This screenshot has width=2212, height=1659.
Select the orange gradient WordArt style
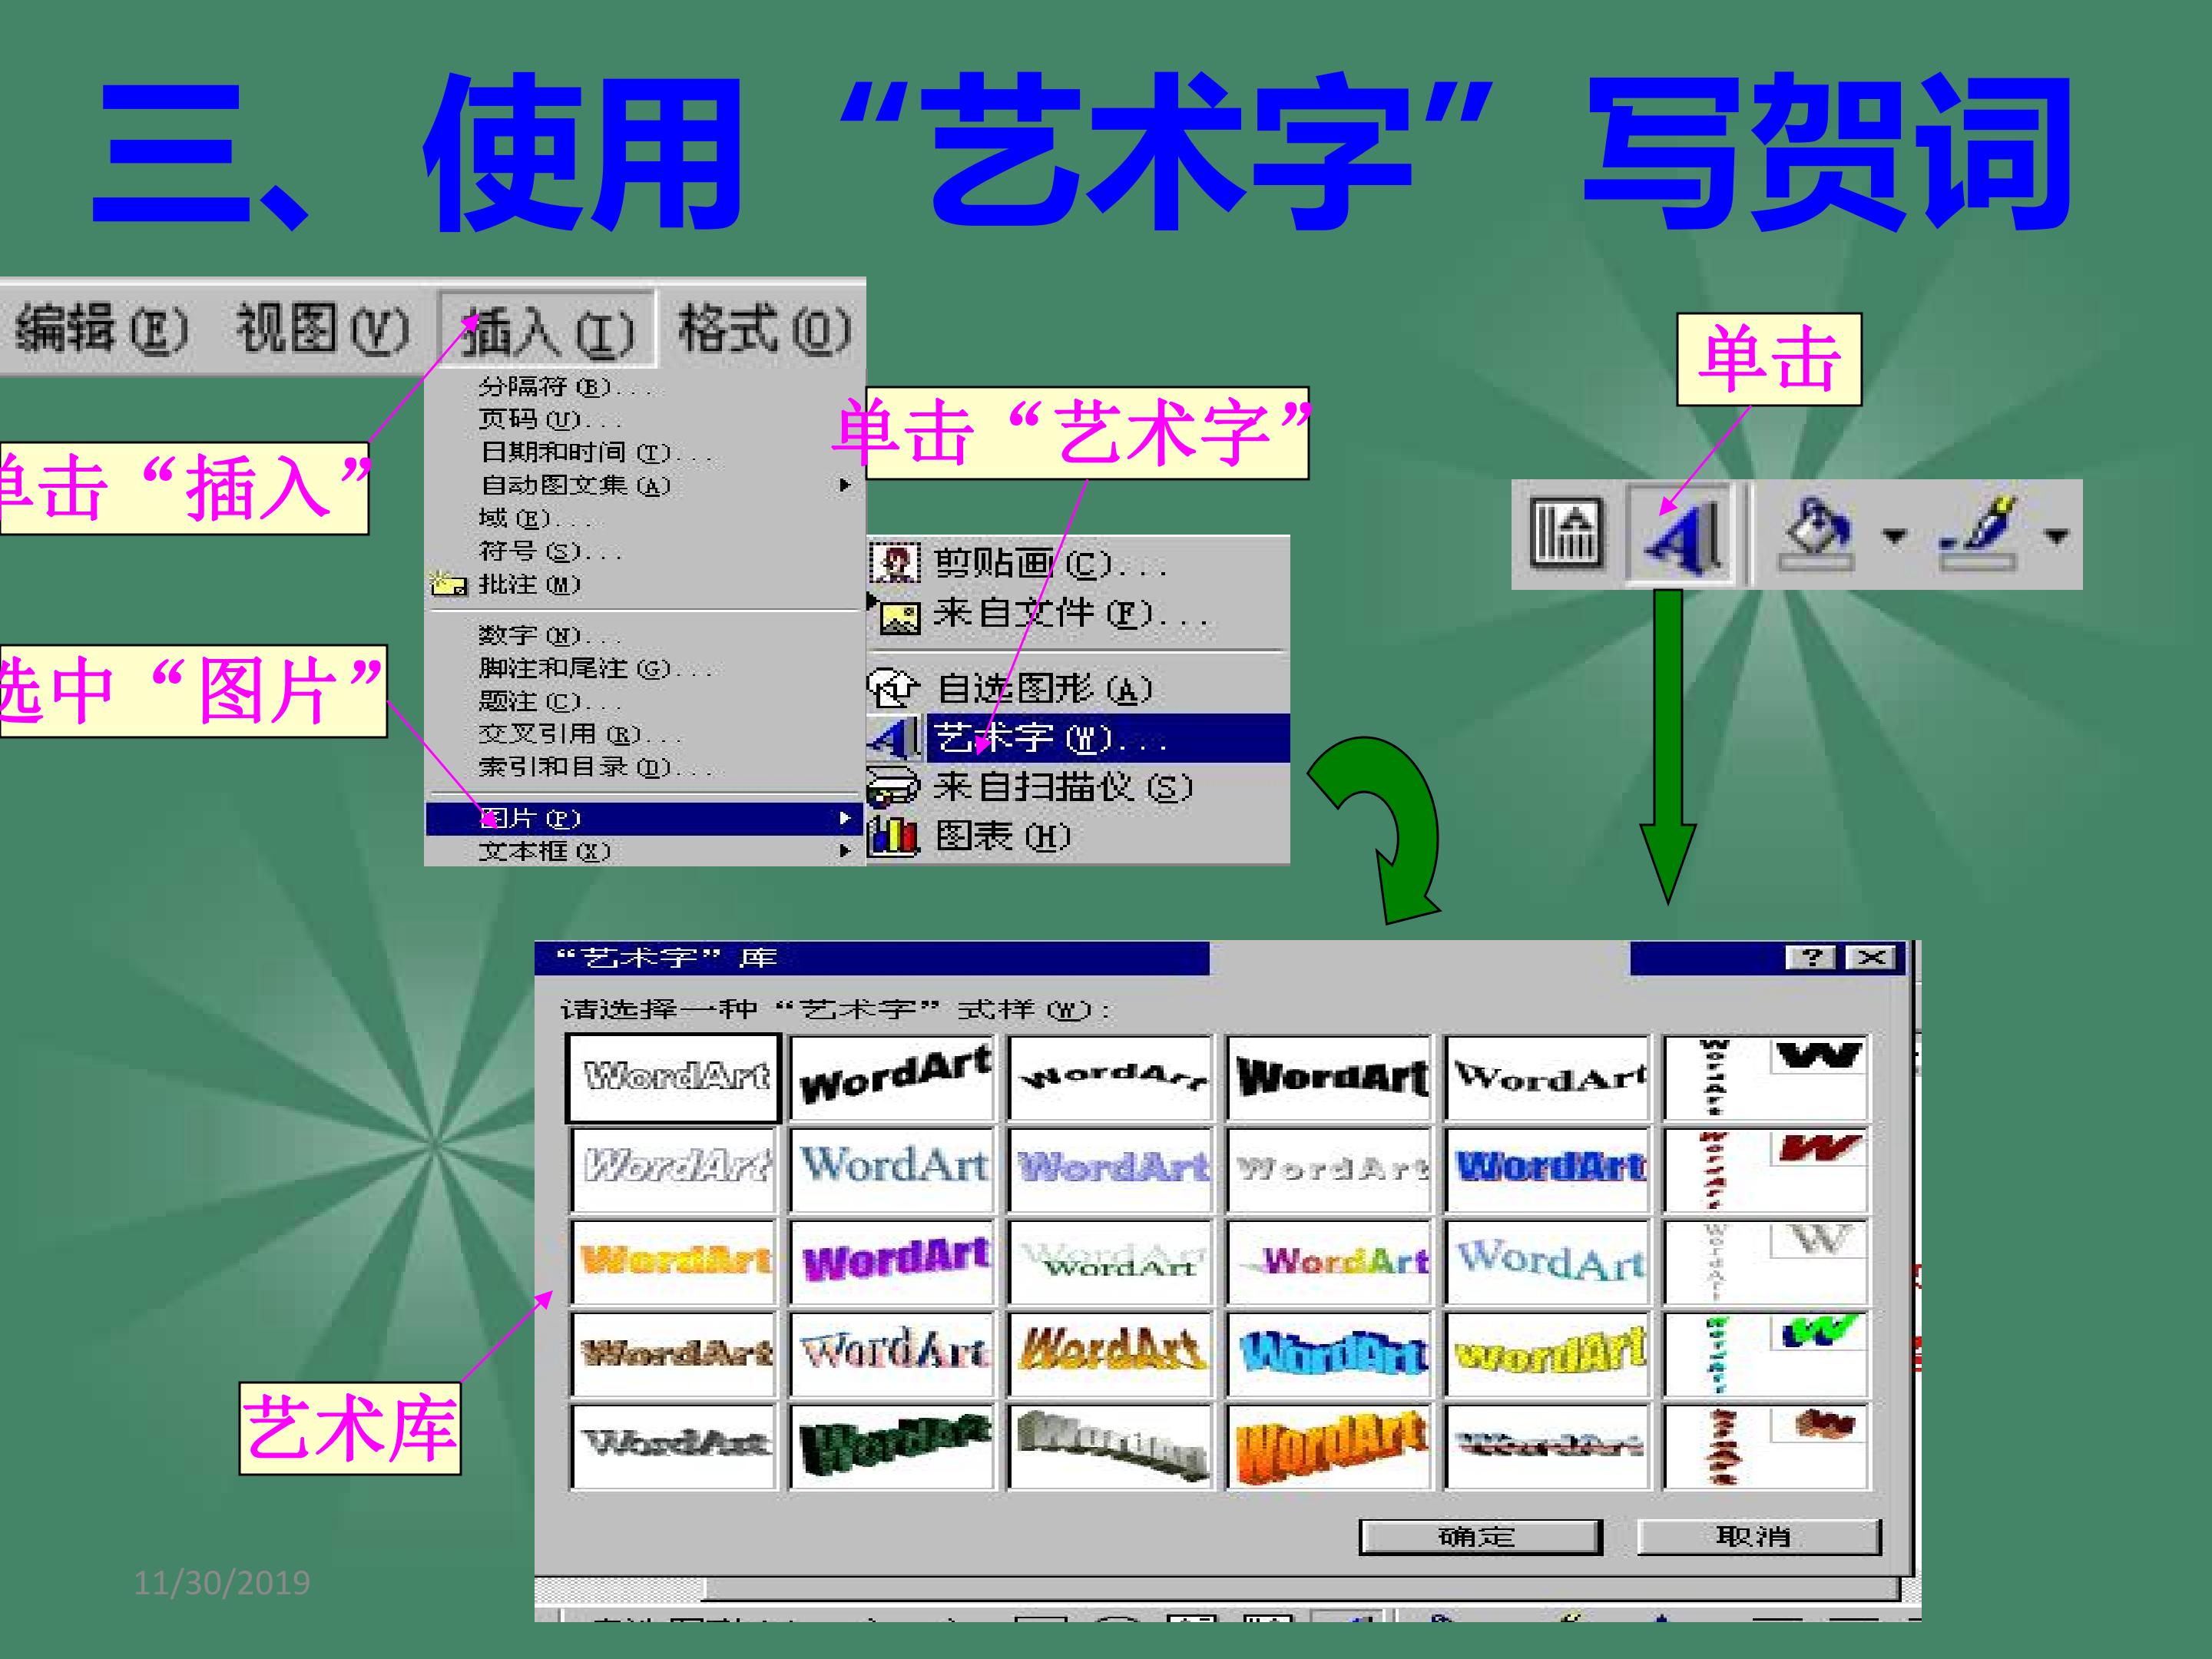[x=674, y=1259]
